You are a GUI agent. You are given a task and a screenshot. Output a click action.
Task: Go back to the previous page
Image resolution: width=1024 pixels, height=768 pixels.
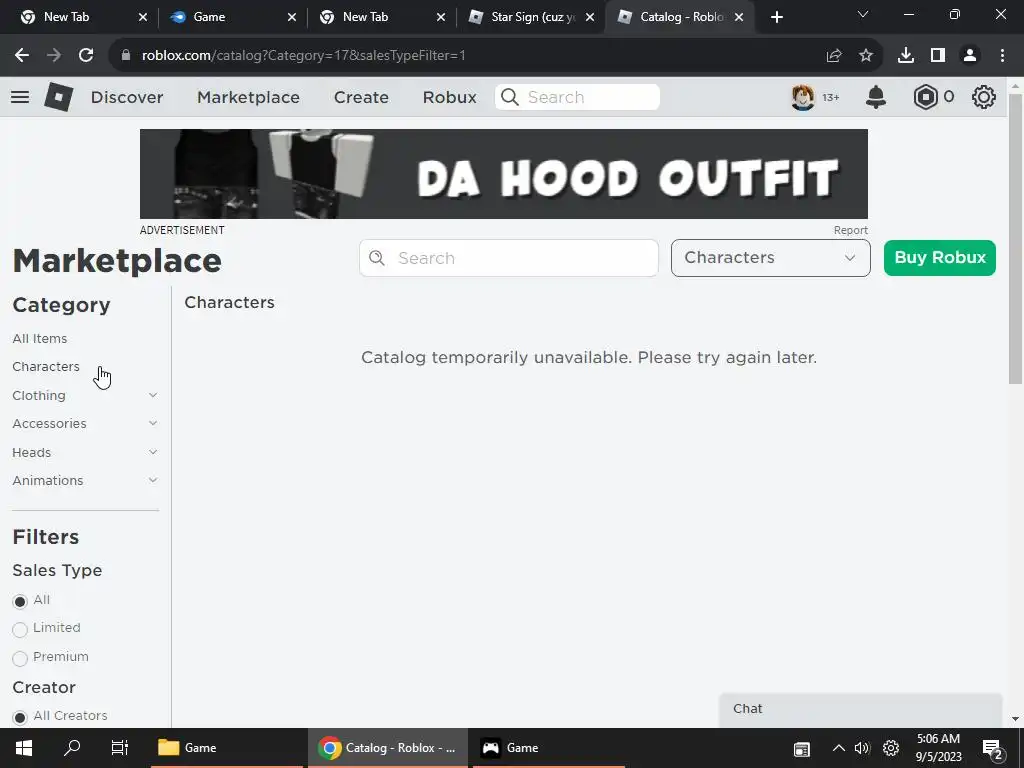(x=22, y=56)
